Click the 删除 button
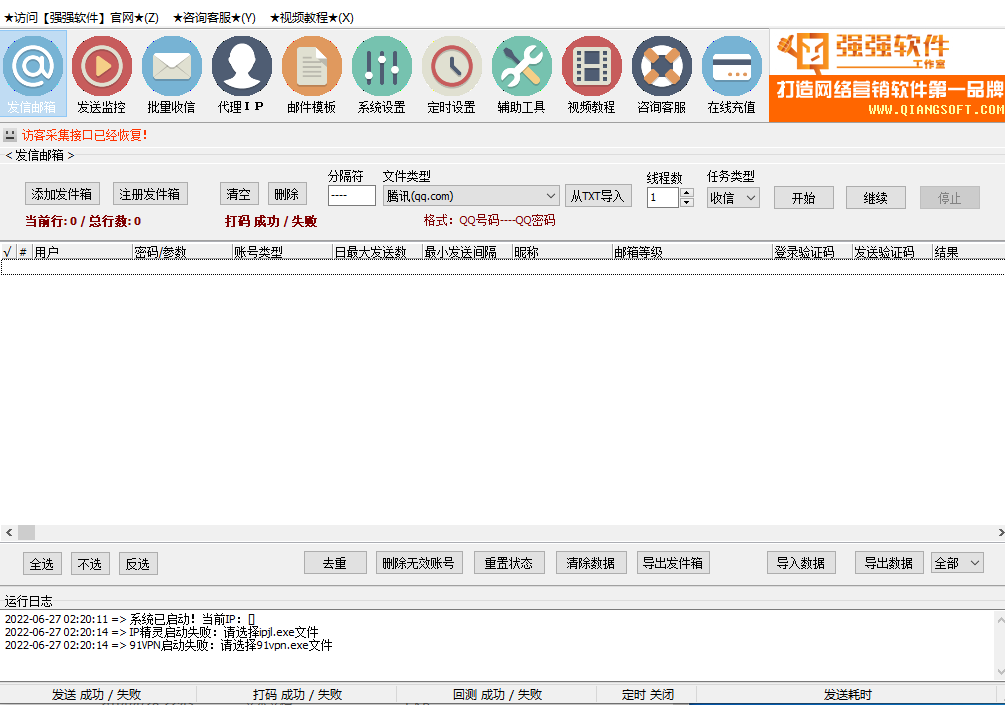Viewport: 1005px width, 705px height. [x=287, y=194]
